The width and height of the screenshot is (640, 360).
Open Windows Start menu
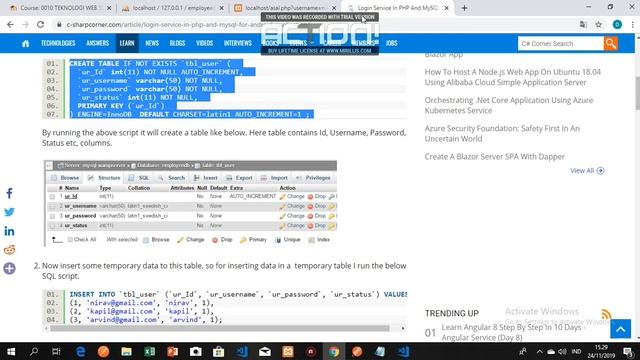pyautogui.click(x=11, y=351)
